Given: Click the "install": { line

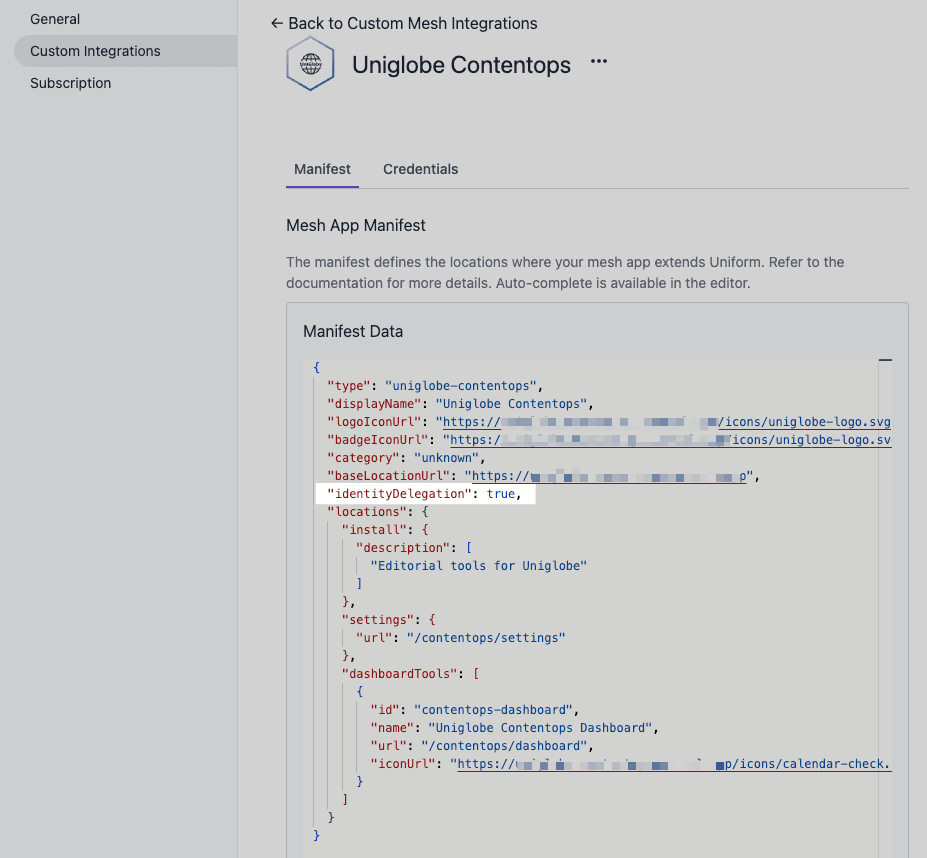Looking at the screenshot, I should pyautogui.click(x=385, y=530).
